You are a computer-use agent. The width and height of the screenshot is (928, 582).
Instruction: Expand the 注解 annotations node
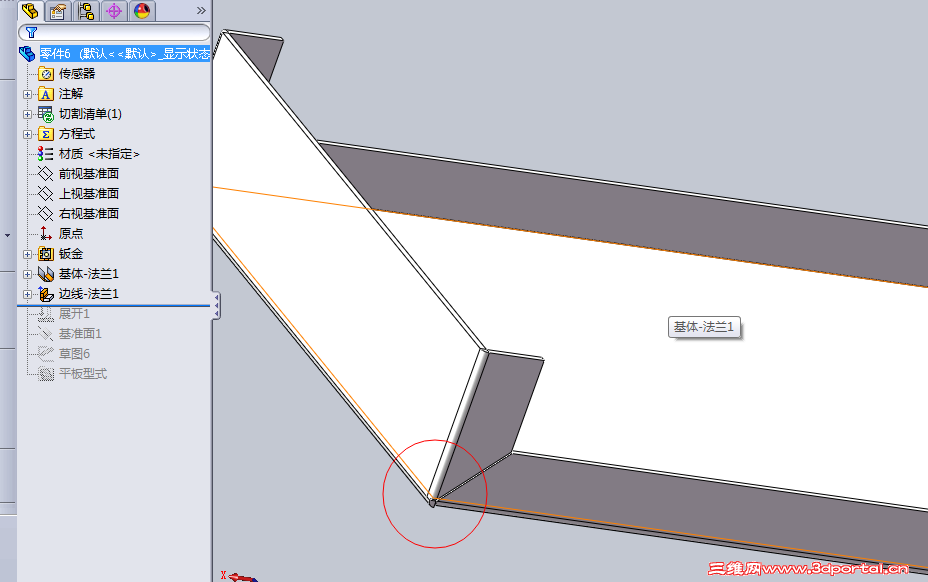[27, 94]
